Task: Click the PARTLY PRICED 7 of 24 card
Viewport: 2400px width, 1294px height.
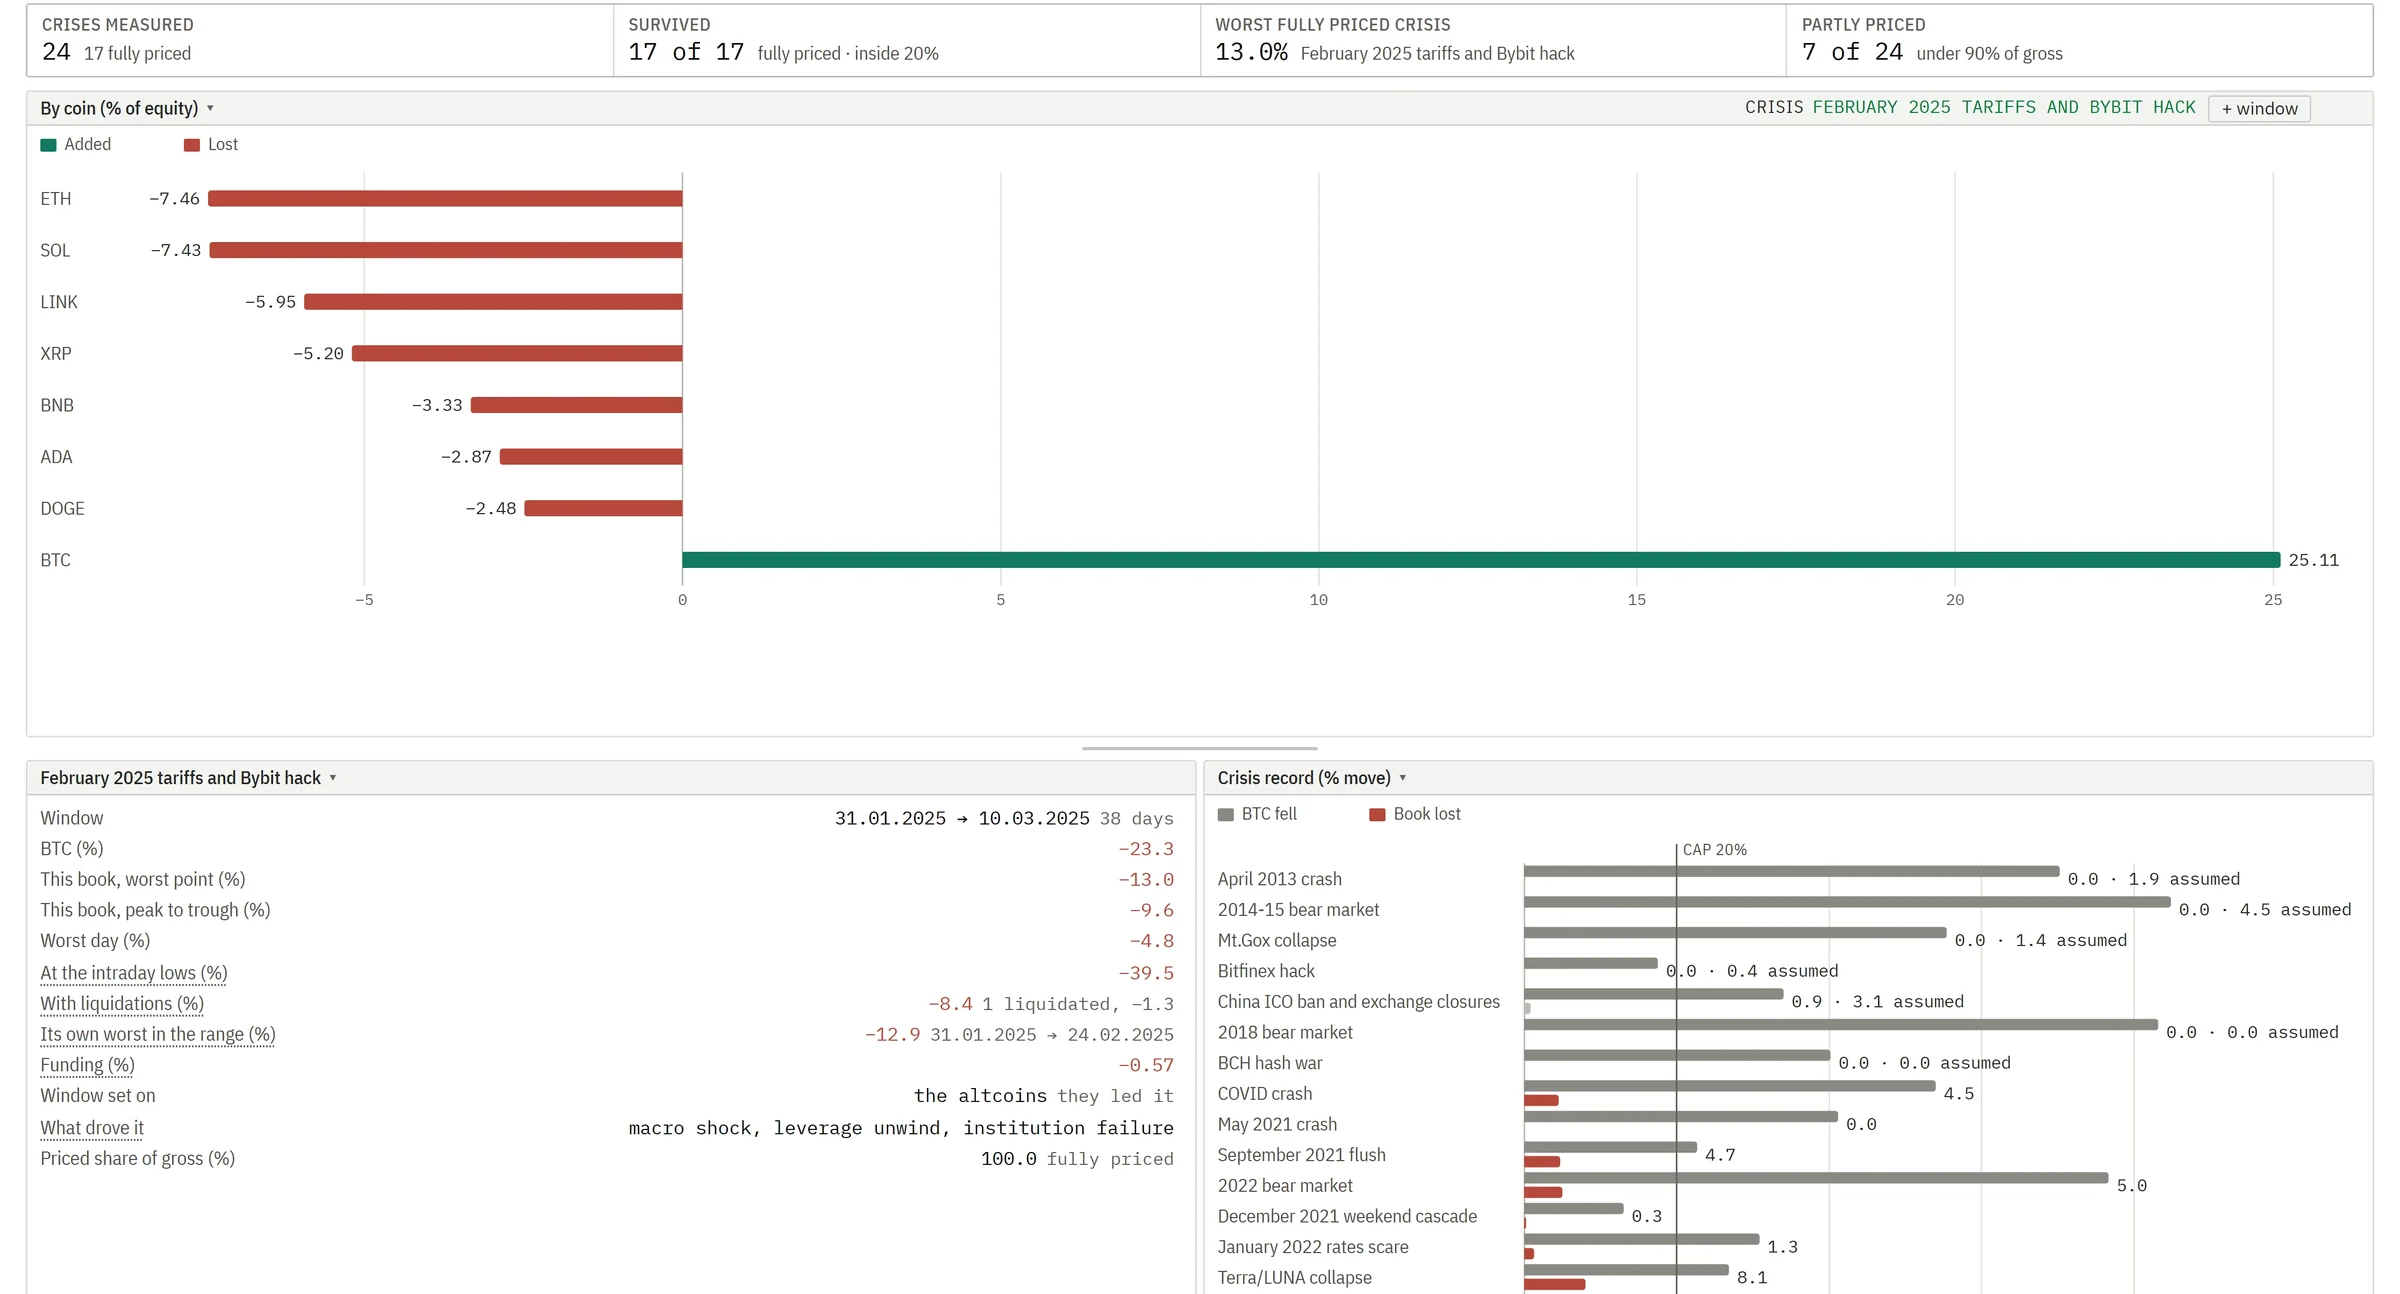Action: tap(2079, 40)
